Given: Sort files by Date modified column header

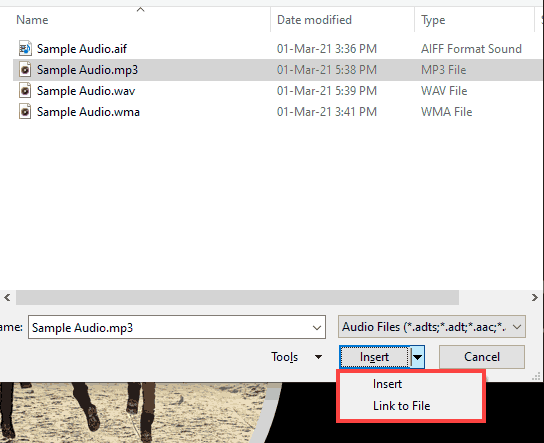Looking at the screenshot, I should tap(314, 20).
